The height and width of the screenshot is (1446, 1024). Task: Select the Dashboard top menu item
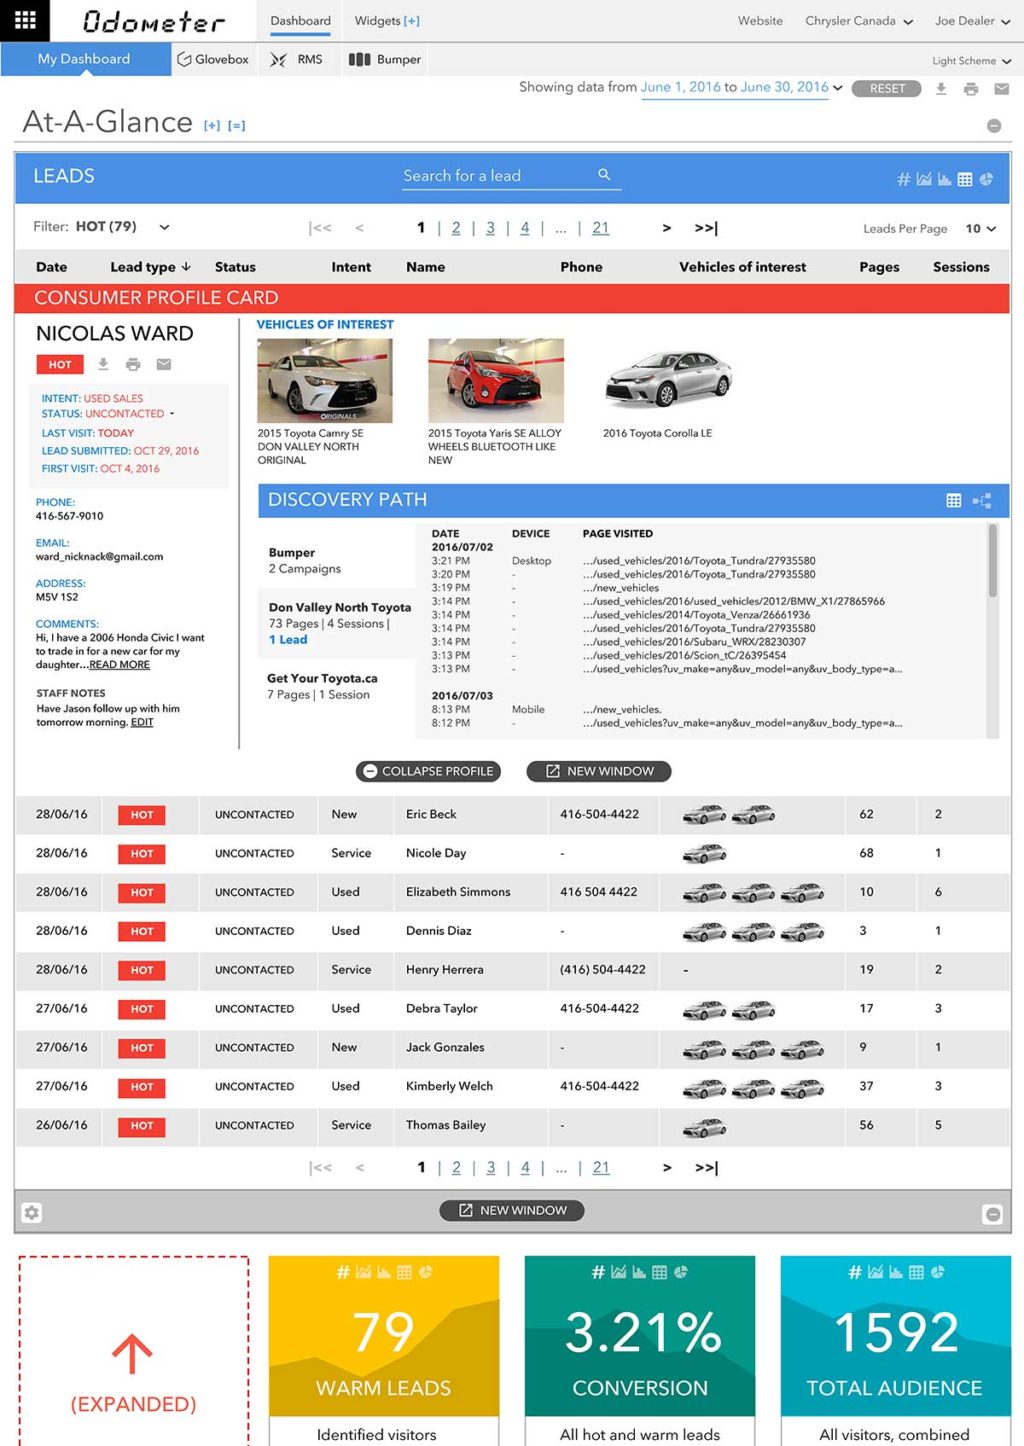tap(300, 21)
